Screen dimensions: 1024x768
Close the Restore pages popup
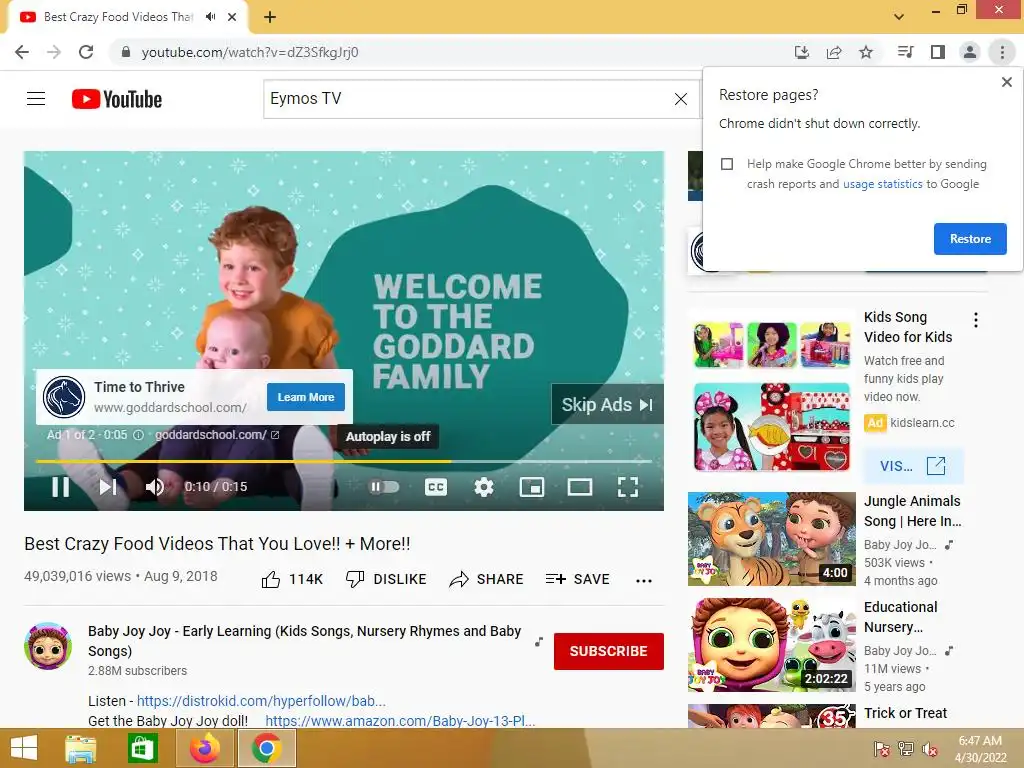(x=1006, y=82)
